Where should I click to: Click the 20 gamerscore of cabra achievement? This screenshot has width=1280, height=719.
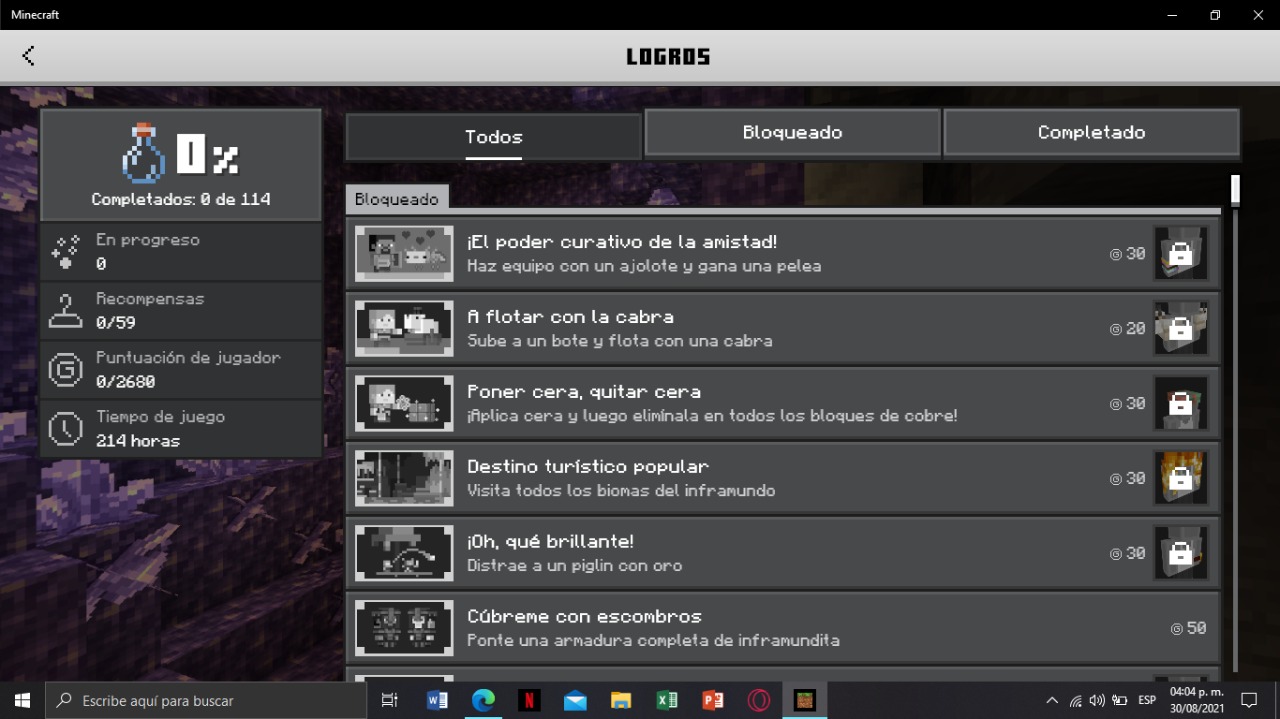pyautogui.click(x=1127, y=329)
